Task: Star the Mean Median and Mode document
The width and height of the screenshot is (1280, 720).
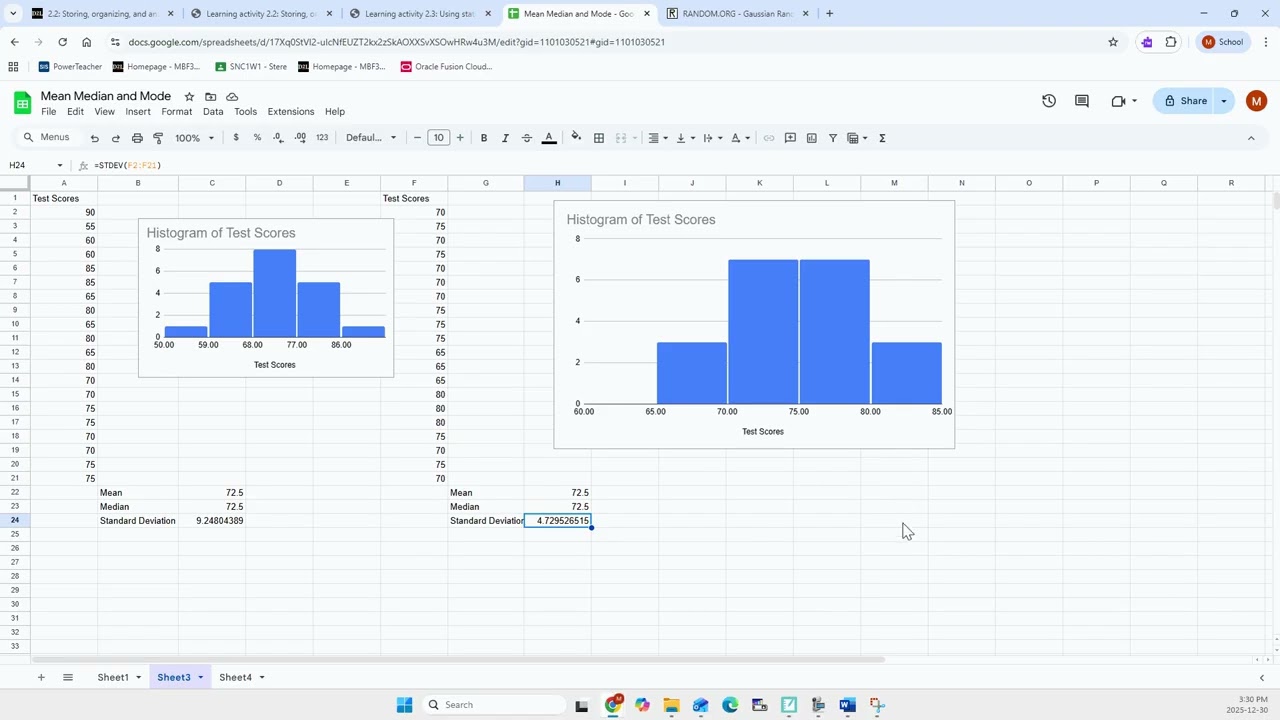Action: coord(189,97)
